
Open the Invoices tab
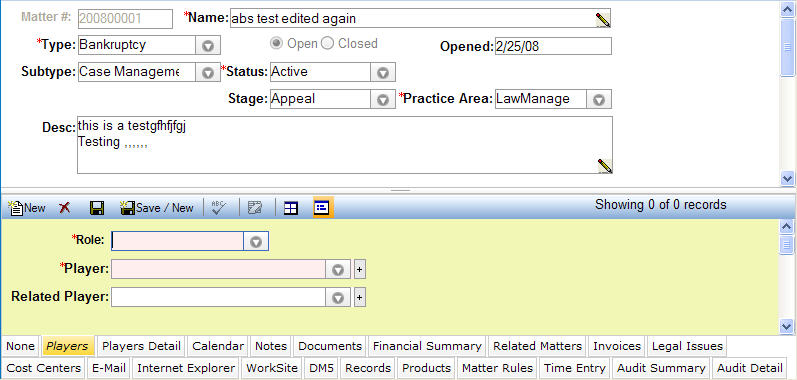[617, 346]
